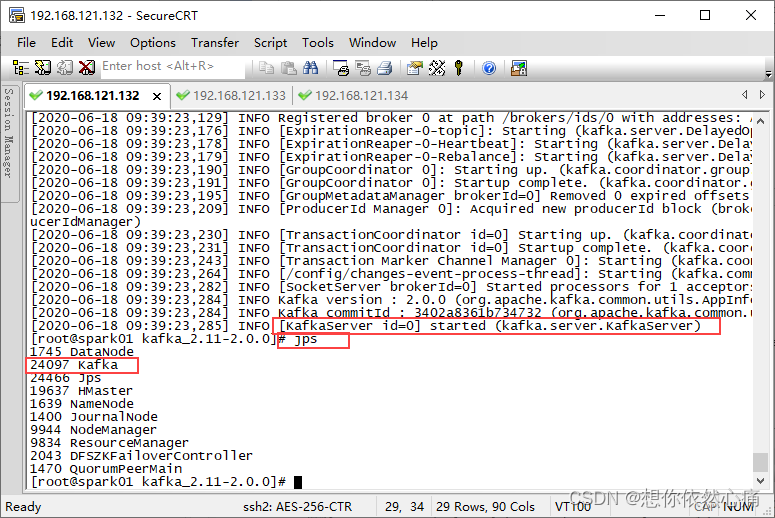Click the 'Ready' status bar text
The height and width of the screenshot is (518, 775).
tap(23, 507)
